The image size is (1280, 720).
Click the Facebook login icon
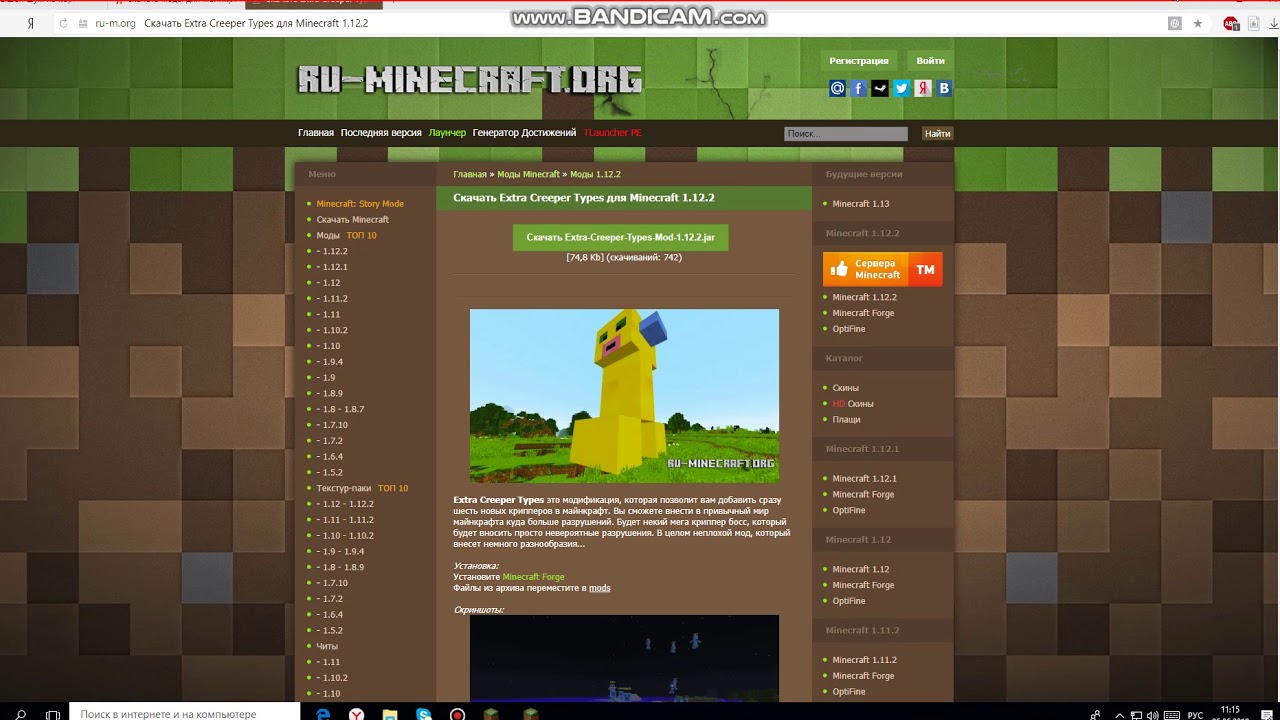tap(858, 88)
